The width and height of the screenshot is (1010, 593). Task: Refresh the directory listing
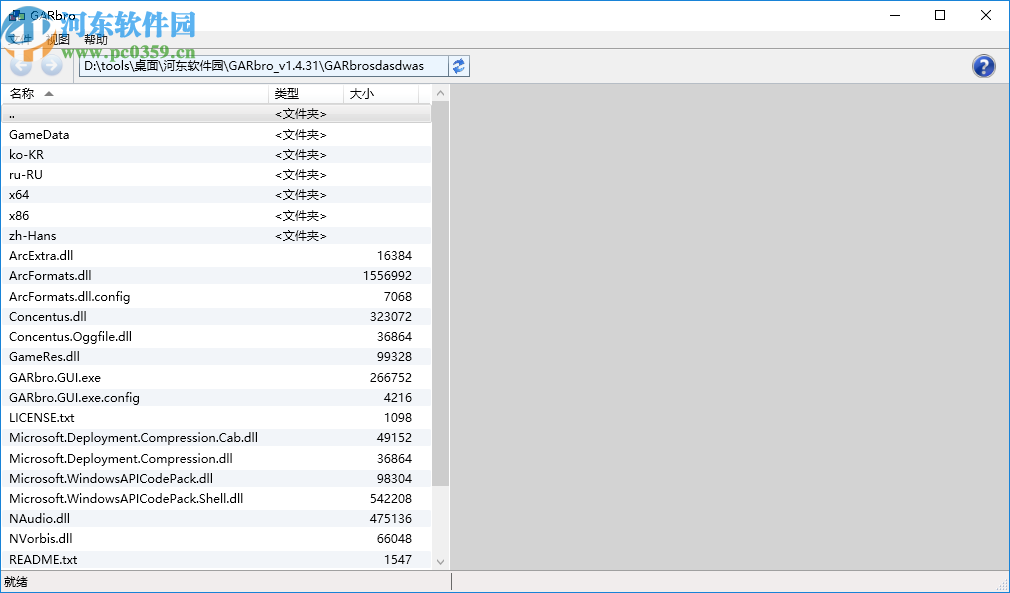coord(459,66)
